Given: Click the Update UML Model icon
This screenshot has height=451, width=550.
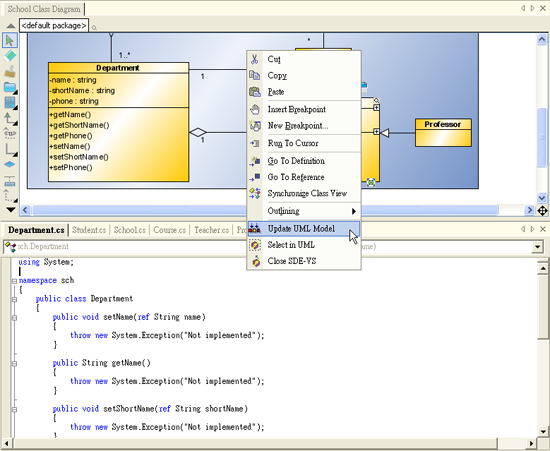Looking at the screenshot, I should coord(255,229).
